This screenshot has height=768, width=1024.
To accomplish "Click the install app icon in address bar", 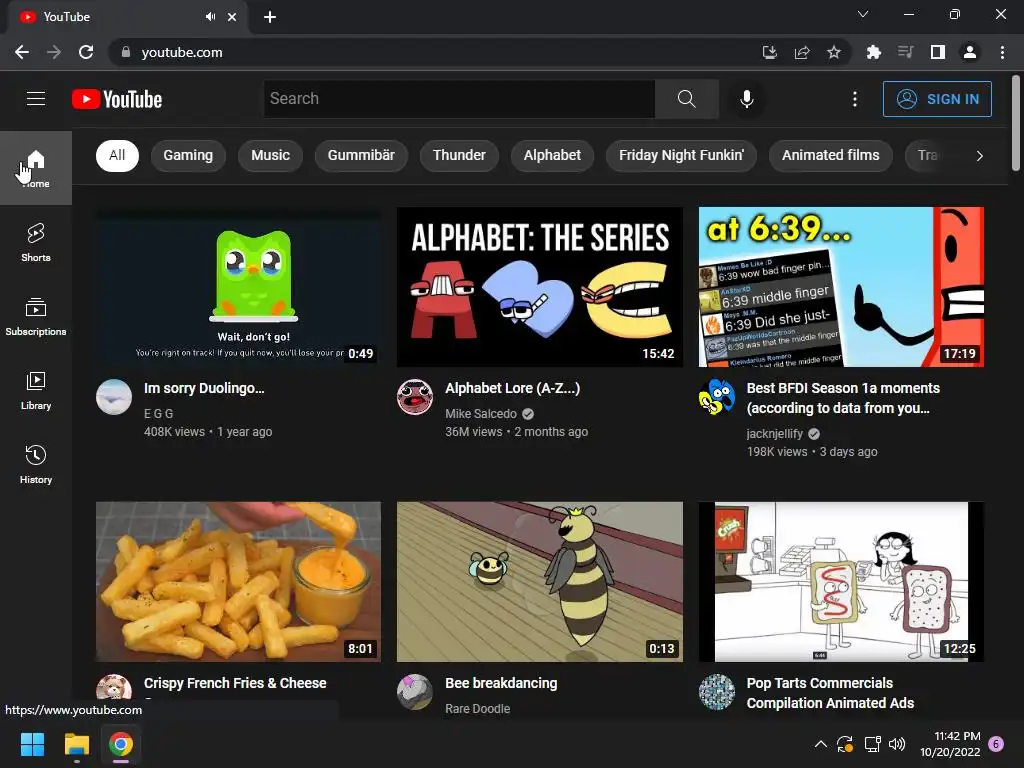I will pos(770,52).
